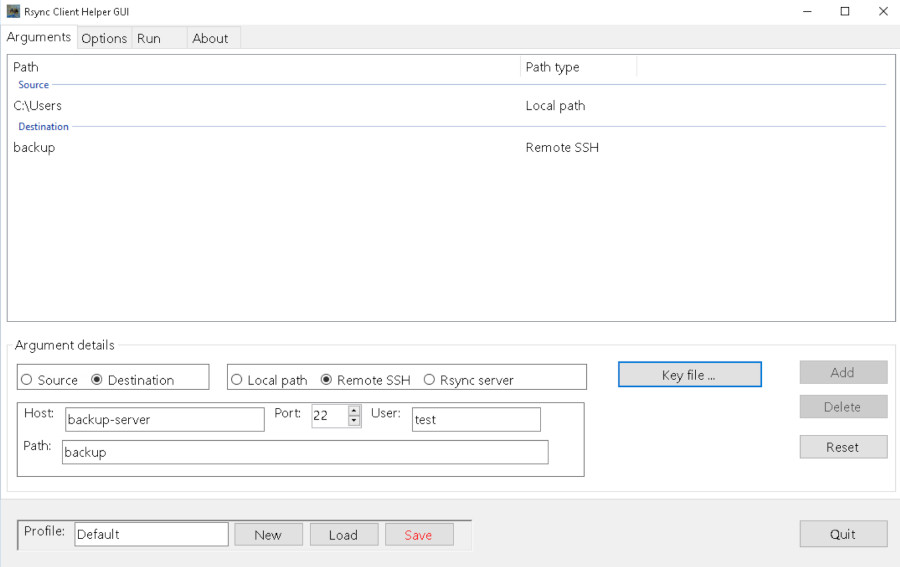
Task: Choose the Remote SSH option
Action: click(327, 380)
